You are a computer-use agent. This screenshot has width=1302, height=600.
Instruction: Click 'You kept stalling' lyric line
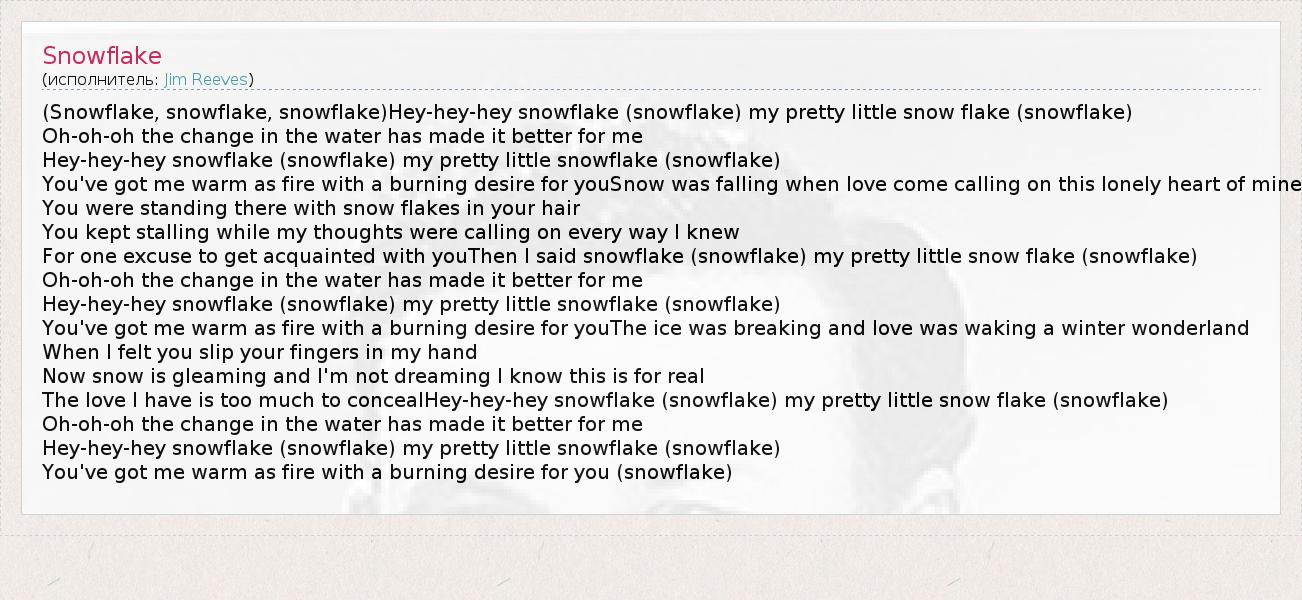point(391,232)
